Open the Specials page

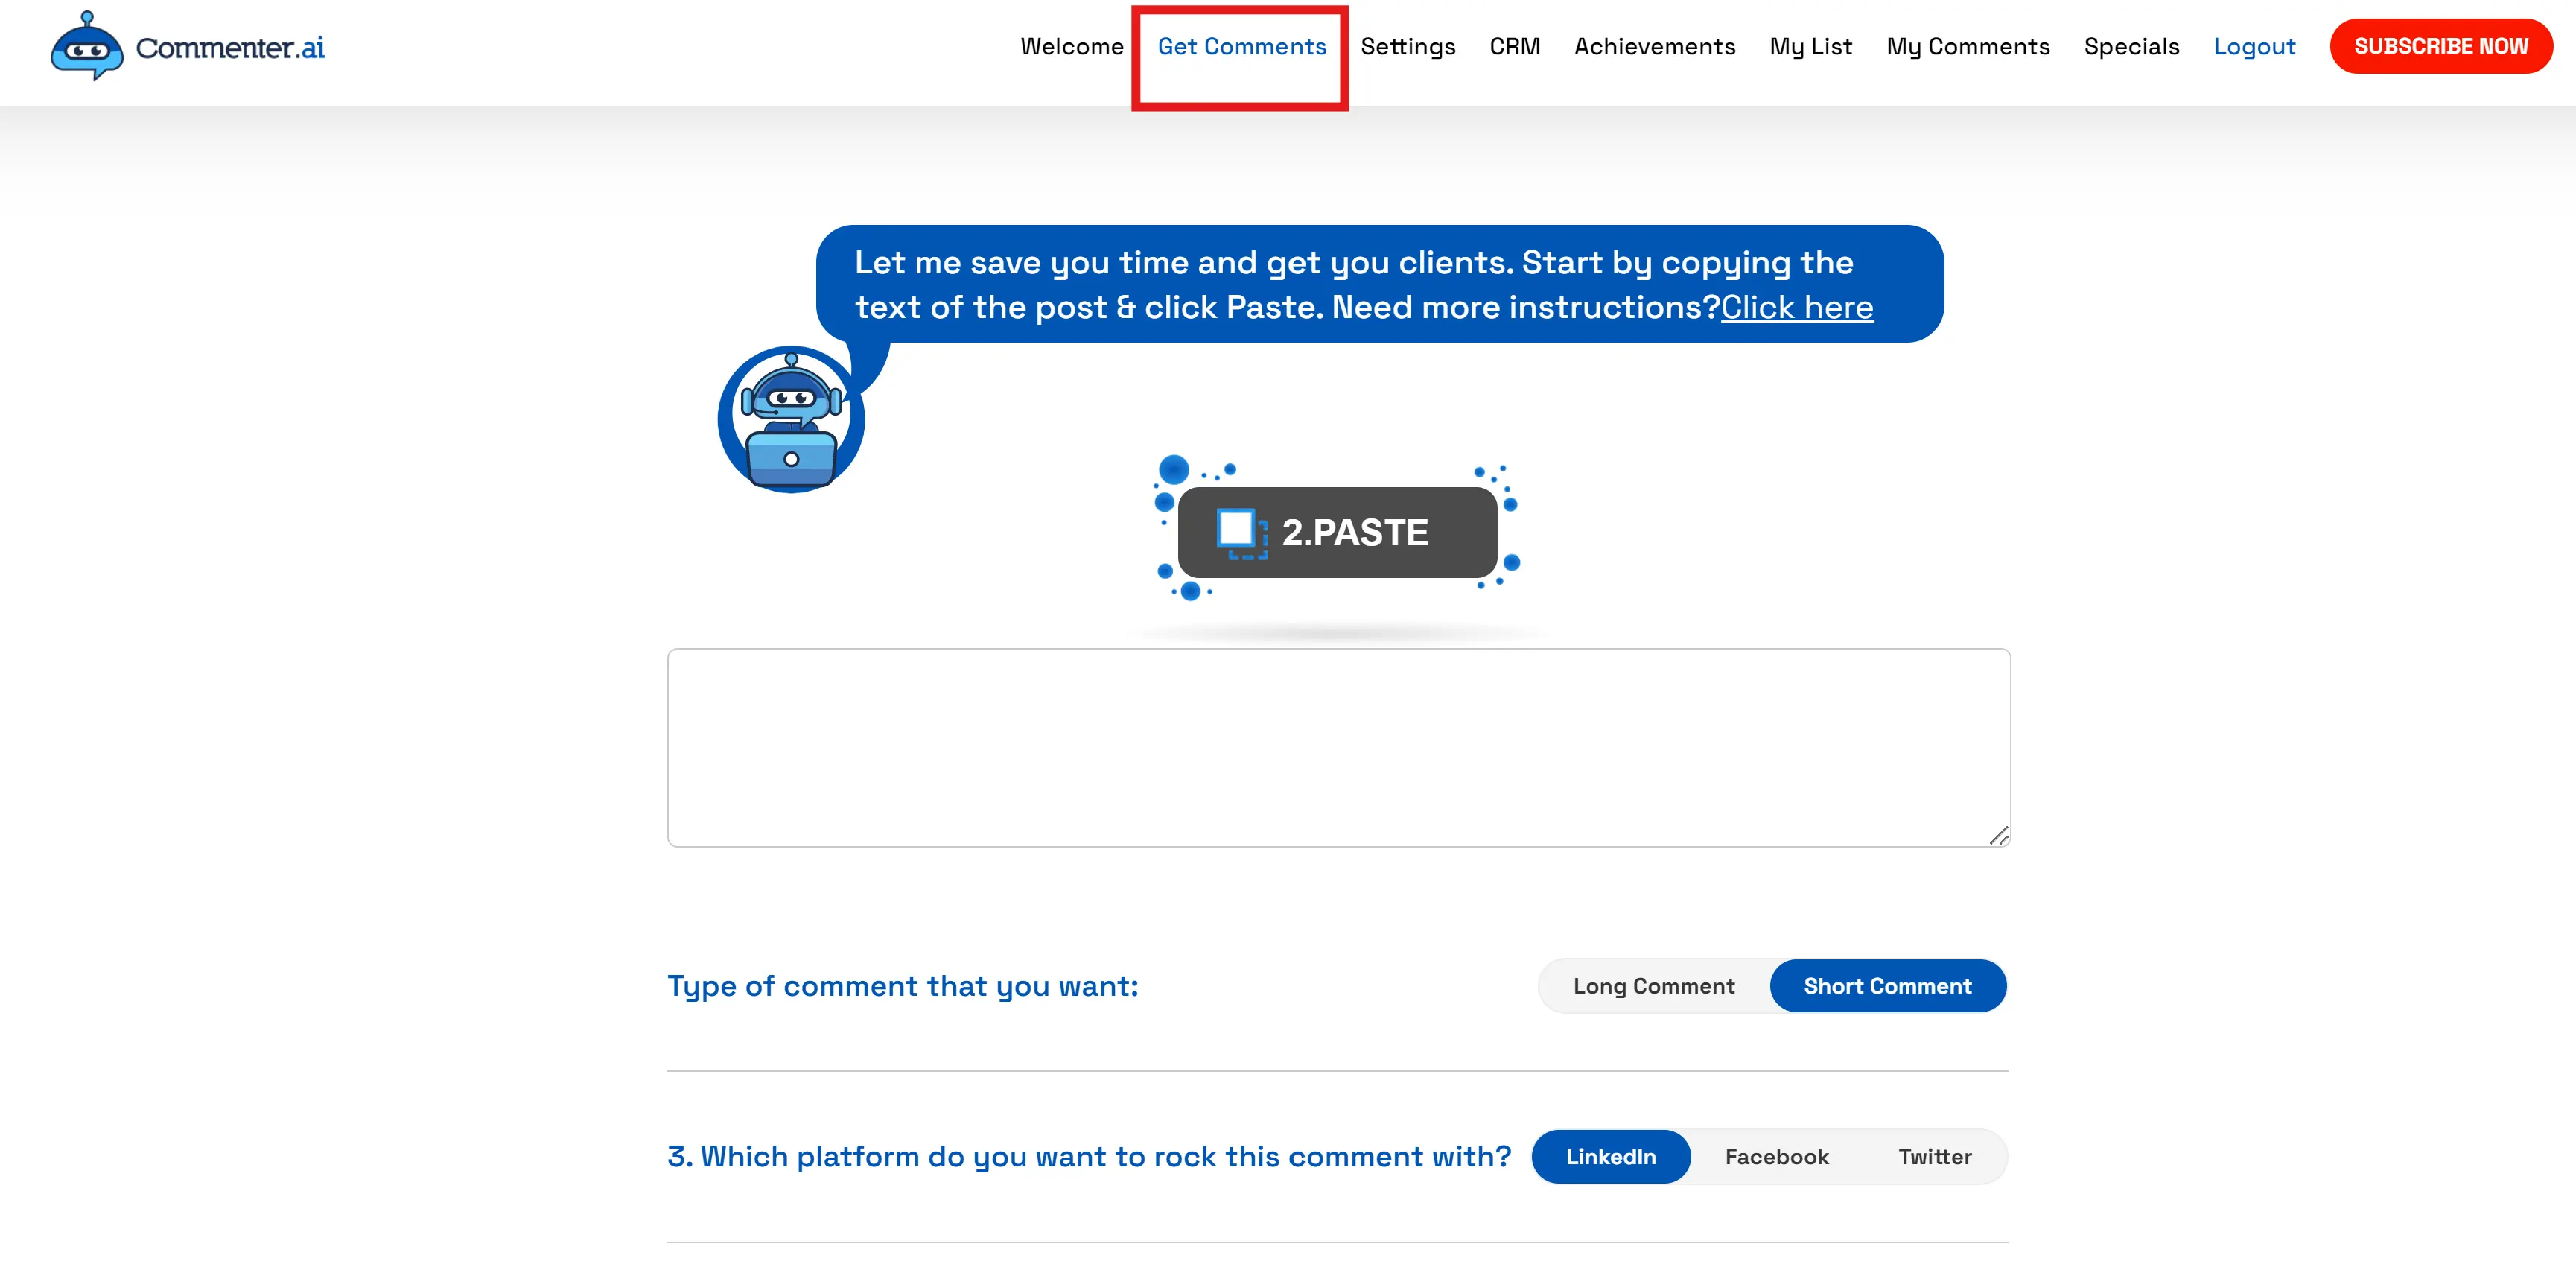coord(2131,47)
